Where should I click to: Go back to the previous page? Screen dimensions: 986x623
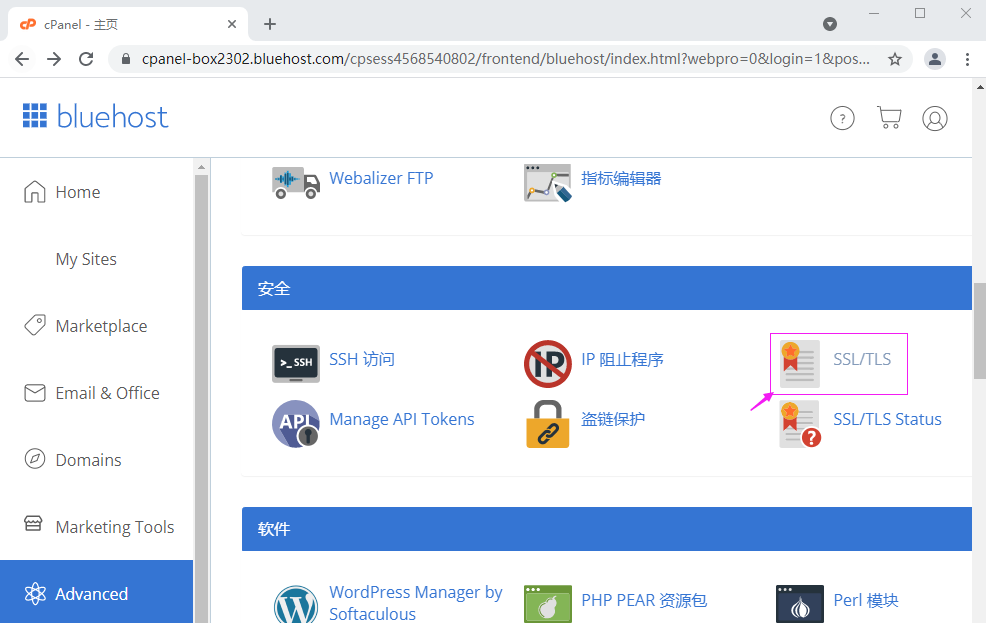click(x=22, y=59)
